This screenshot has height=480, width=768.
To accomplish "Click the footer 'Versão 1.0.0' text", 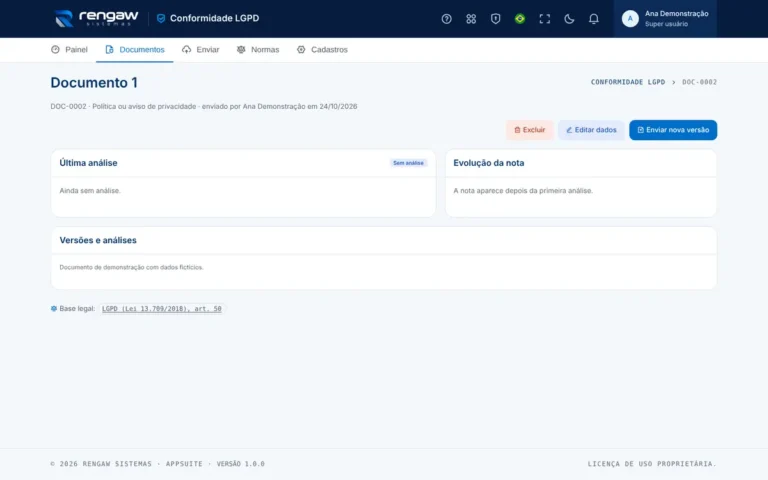I will click(x=240, y=464).
